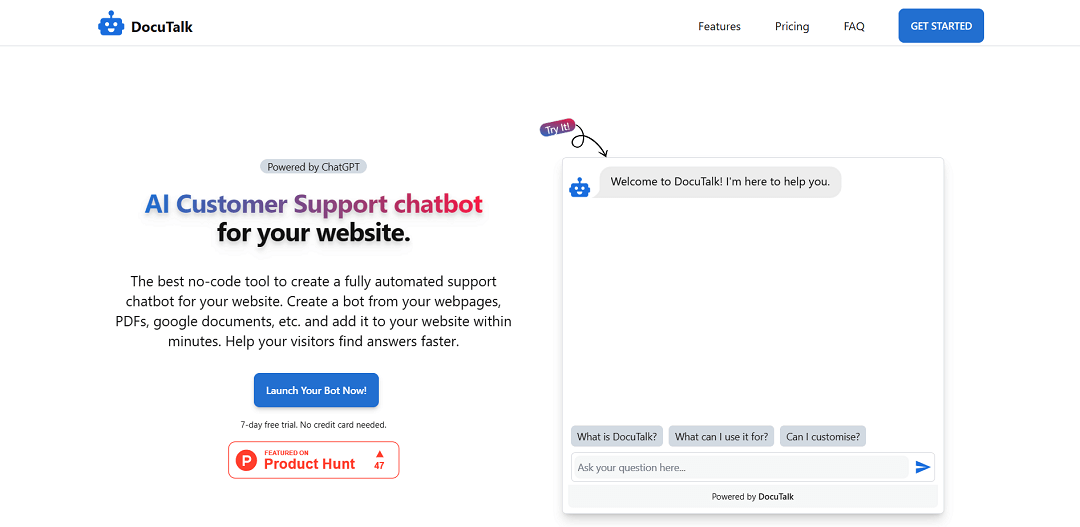Choose the 'What is DocuTalk?' suggestion chip
1080x527 pixels.
[616, 436]
